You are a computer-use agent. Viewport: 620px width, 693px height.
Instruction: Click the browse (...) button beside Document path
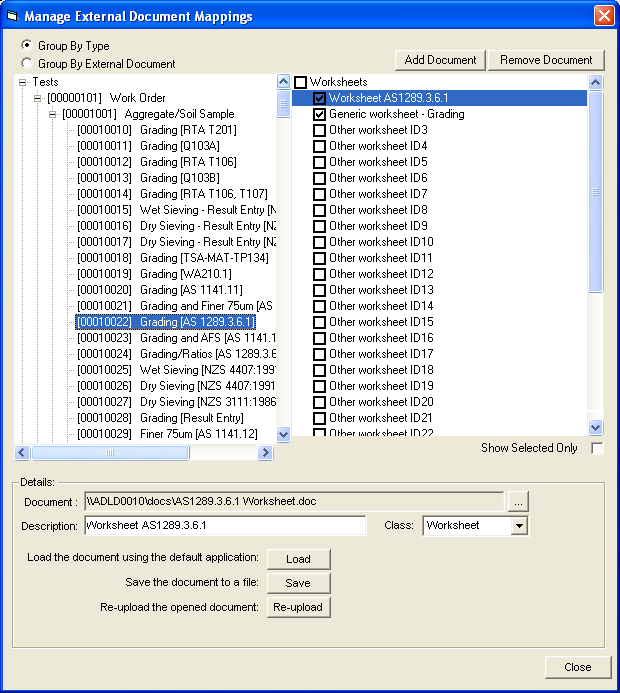517,501
